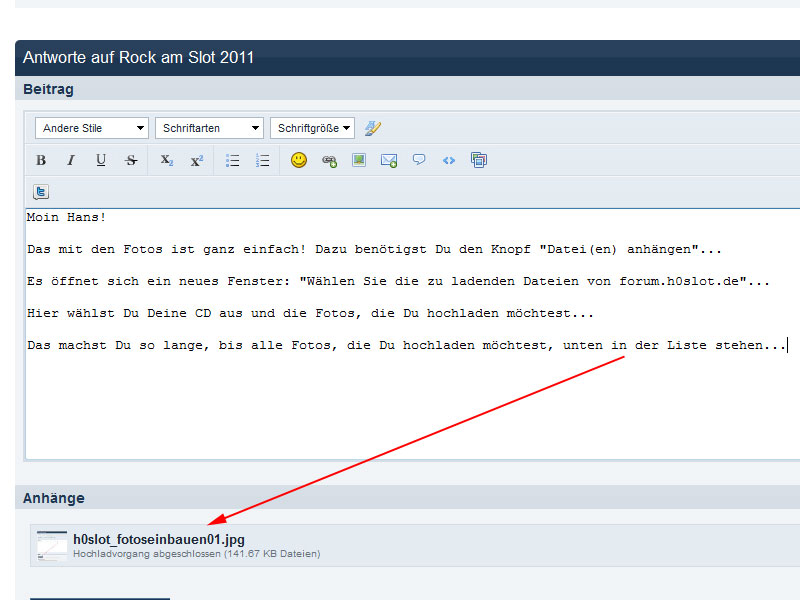Toggle bold formatting
800x600 pixels.
tap(41, 161)
